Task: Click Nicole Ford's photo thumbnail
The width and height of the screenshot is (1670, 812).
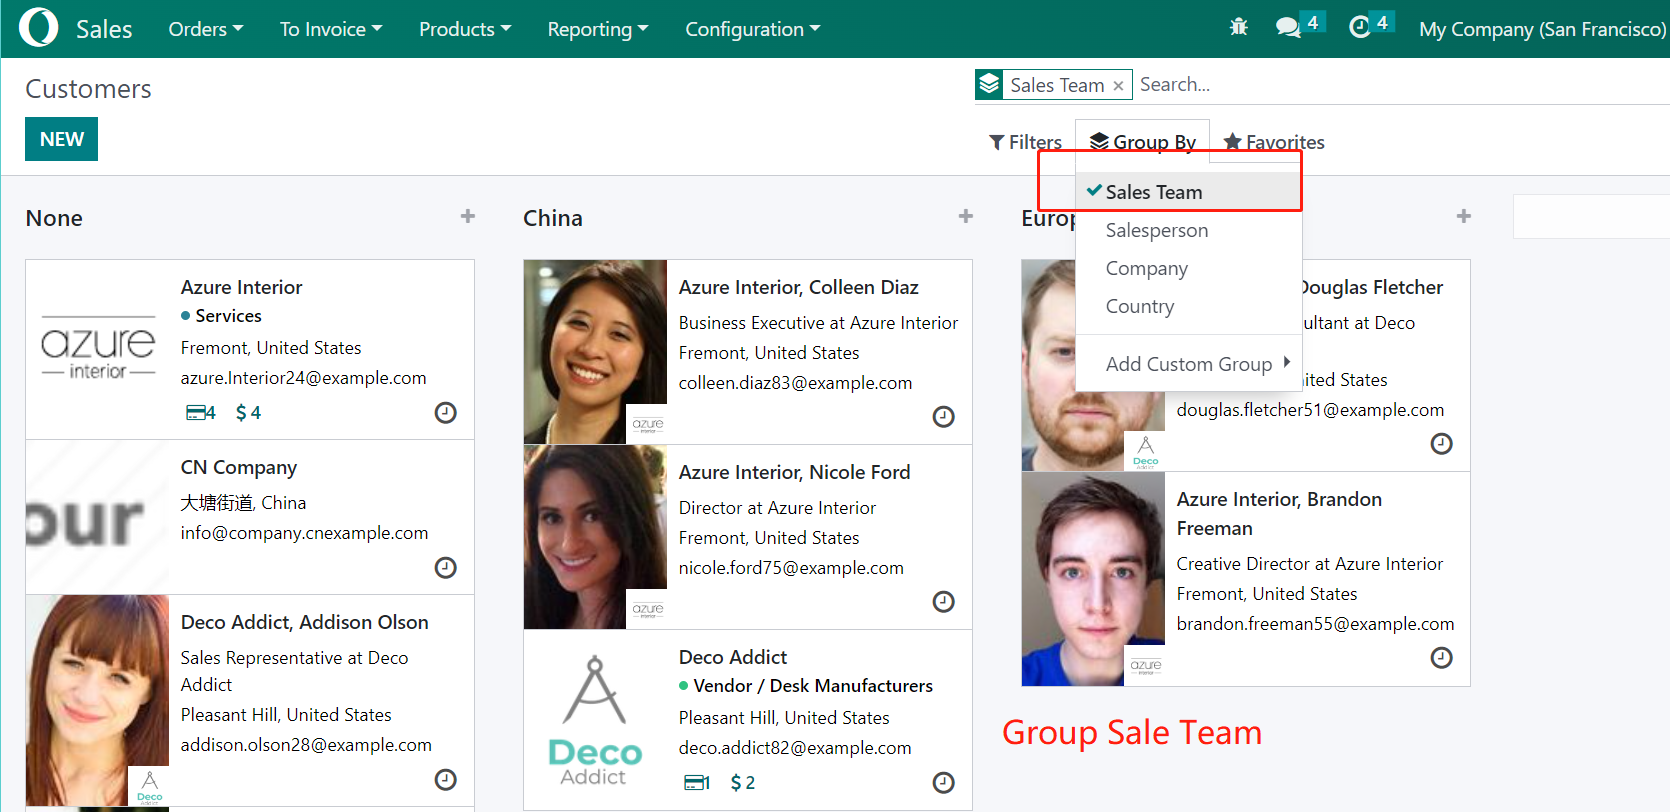Action: point(595,537)
